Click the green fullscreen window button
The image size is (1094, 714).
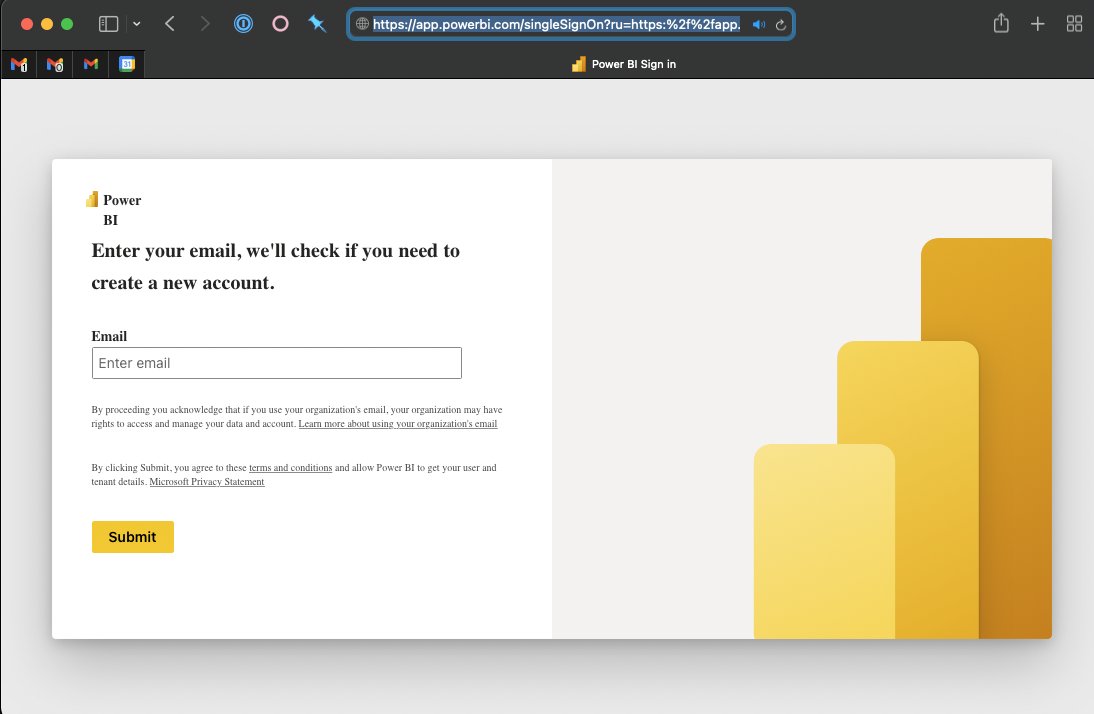click(67, 24)
